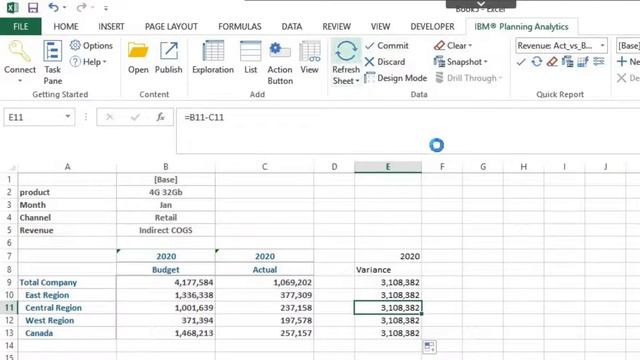The image size is (640, 360).
Task: Select column E header
Action: (x=388, y=167)
